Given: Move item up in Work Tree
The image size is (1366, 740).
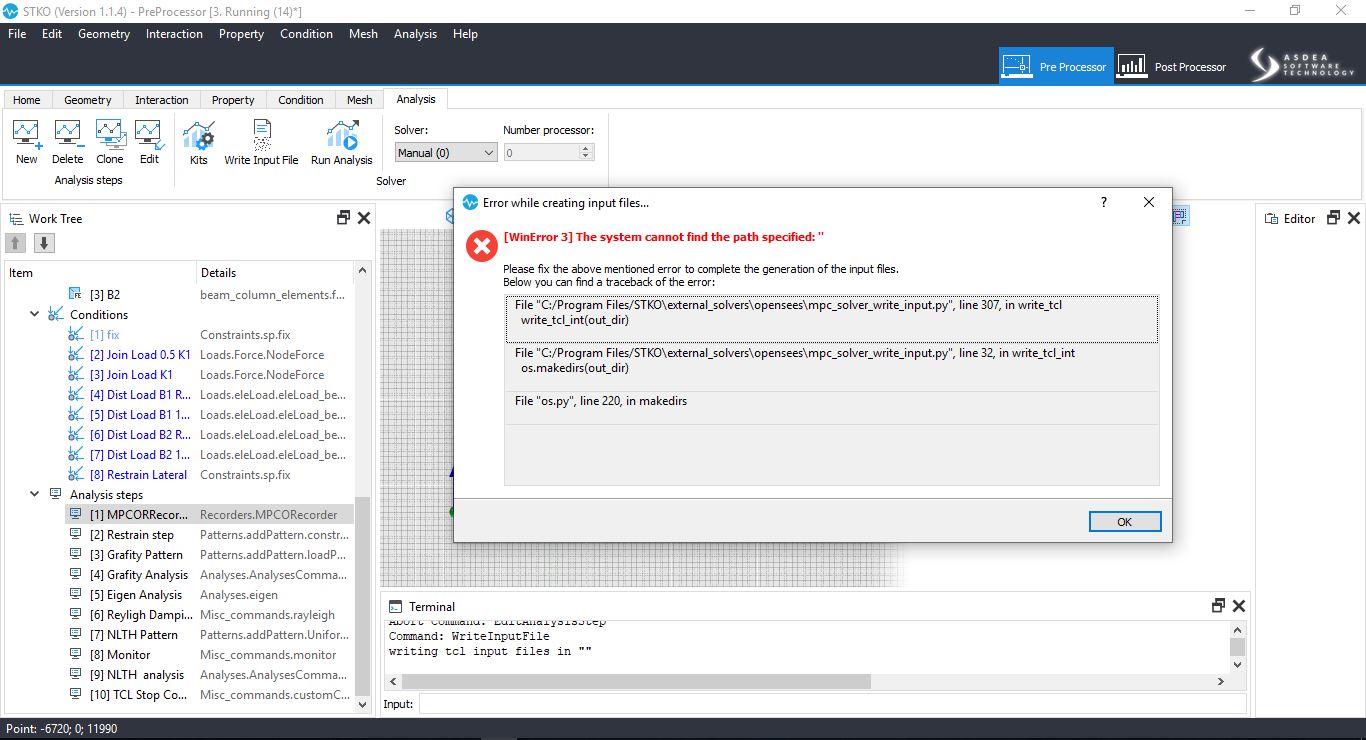Looking at the screenshot, I should point(16,243).
